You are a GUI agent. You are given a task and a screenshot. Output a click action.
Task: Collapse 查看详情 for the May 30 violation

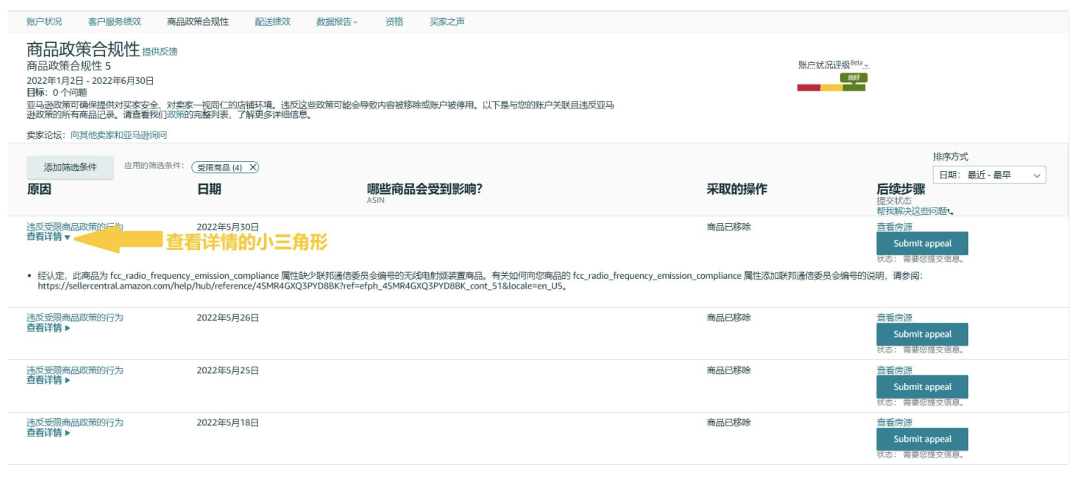point(48,237)
